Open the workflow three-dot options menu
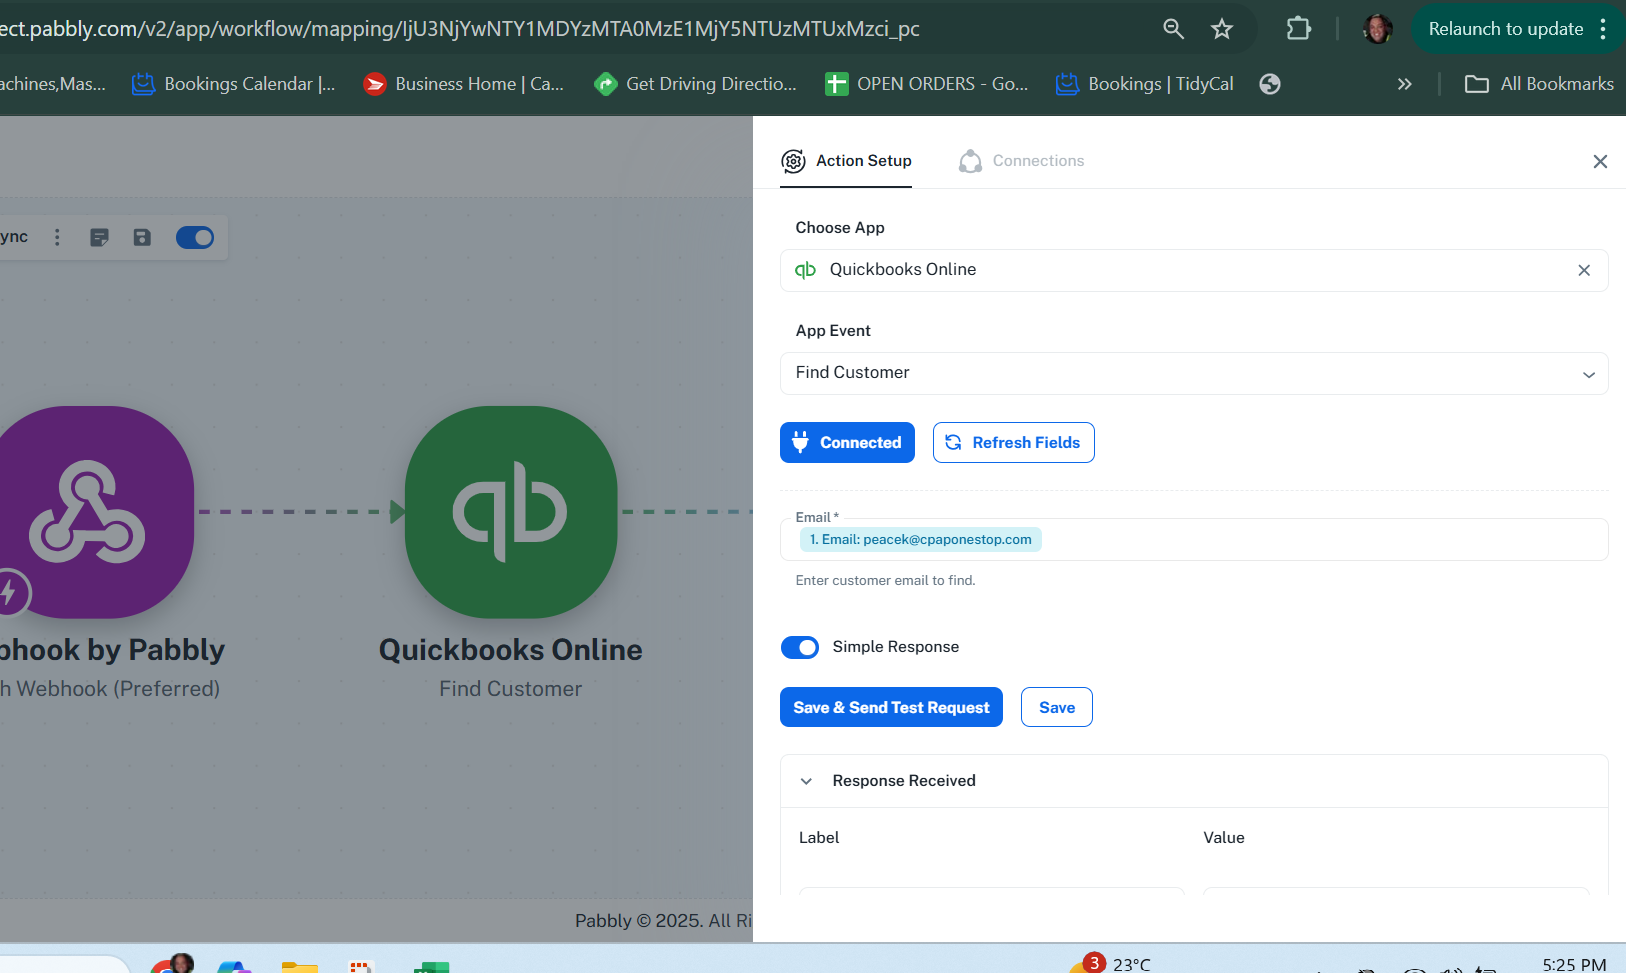This screenshot has width=1626, height=973. pyautogui.click(x=57, y=237)
